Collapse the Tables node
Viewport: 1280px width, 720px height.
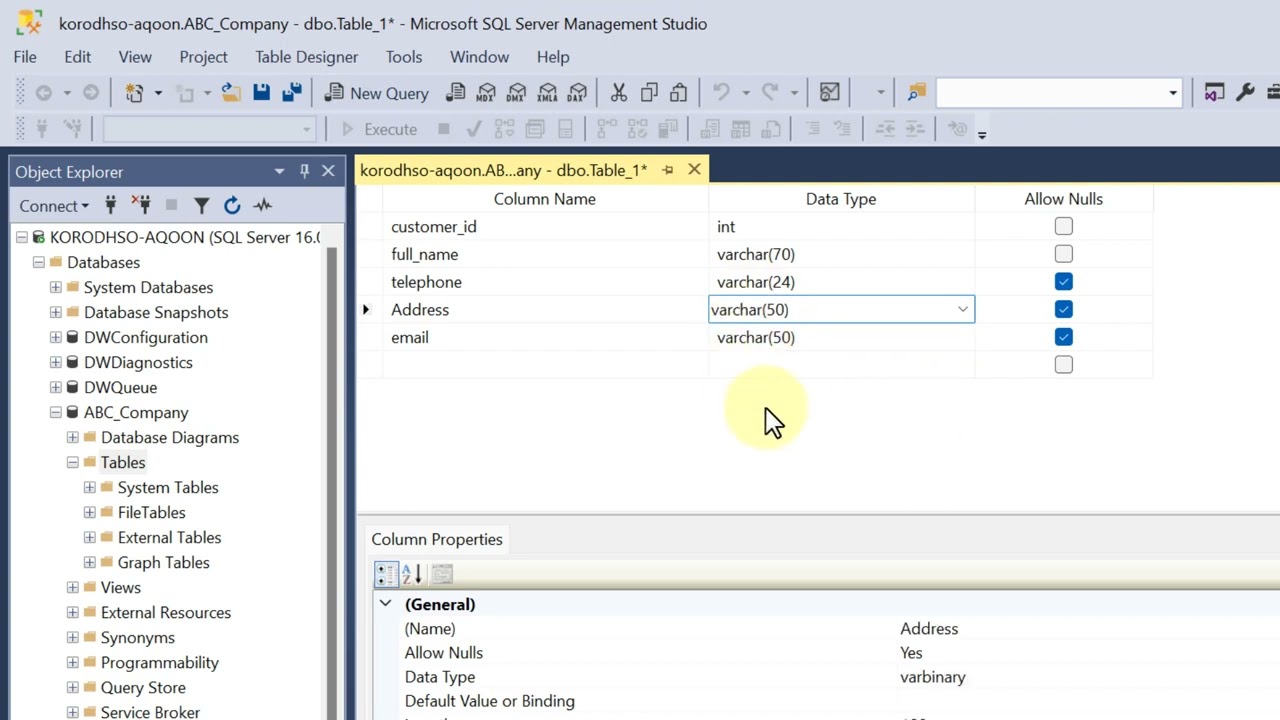(72, 462)
